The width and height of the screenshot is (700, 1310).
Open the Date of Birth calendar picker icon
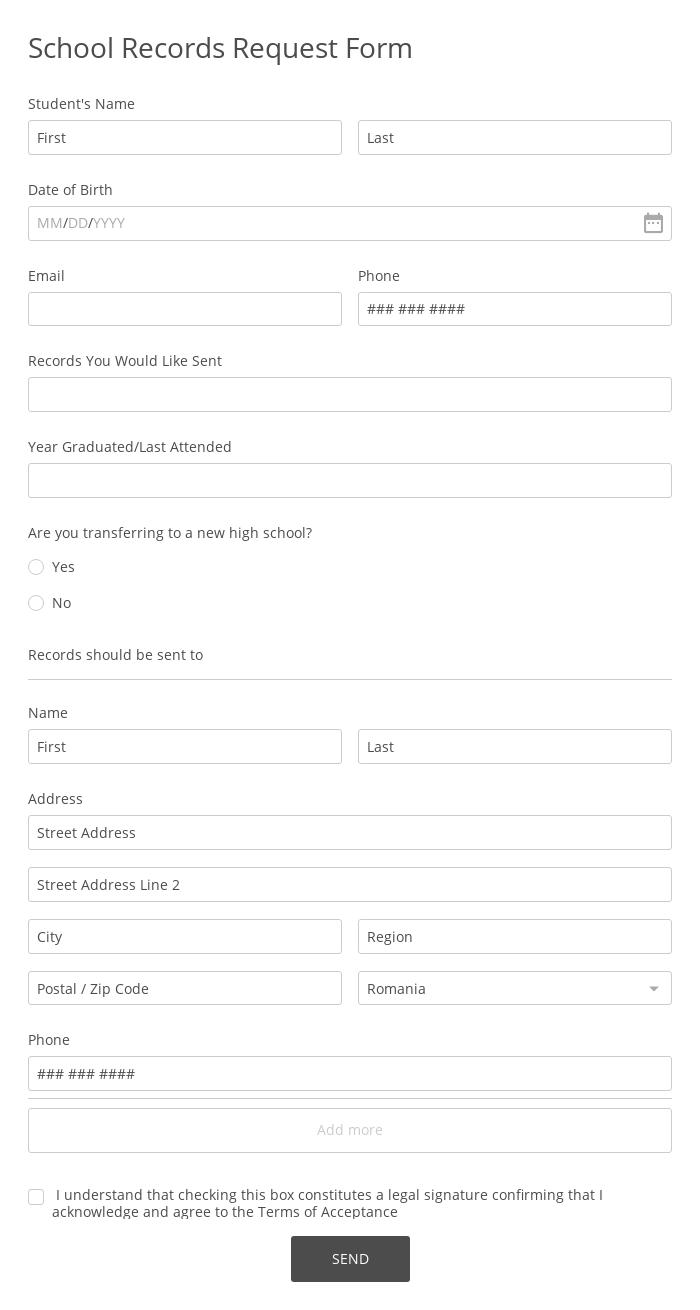(653, 223)
